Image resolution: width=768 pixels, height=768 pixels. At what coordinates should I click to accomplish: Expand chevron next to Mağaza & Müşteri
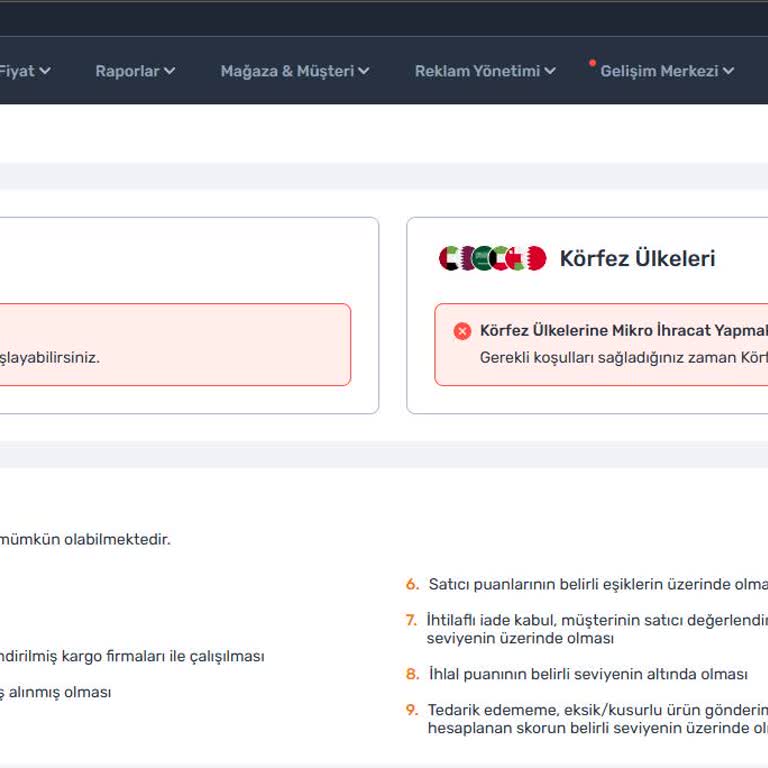point(363,71)
